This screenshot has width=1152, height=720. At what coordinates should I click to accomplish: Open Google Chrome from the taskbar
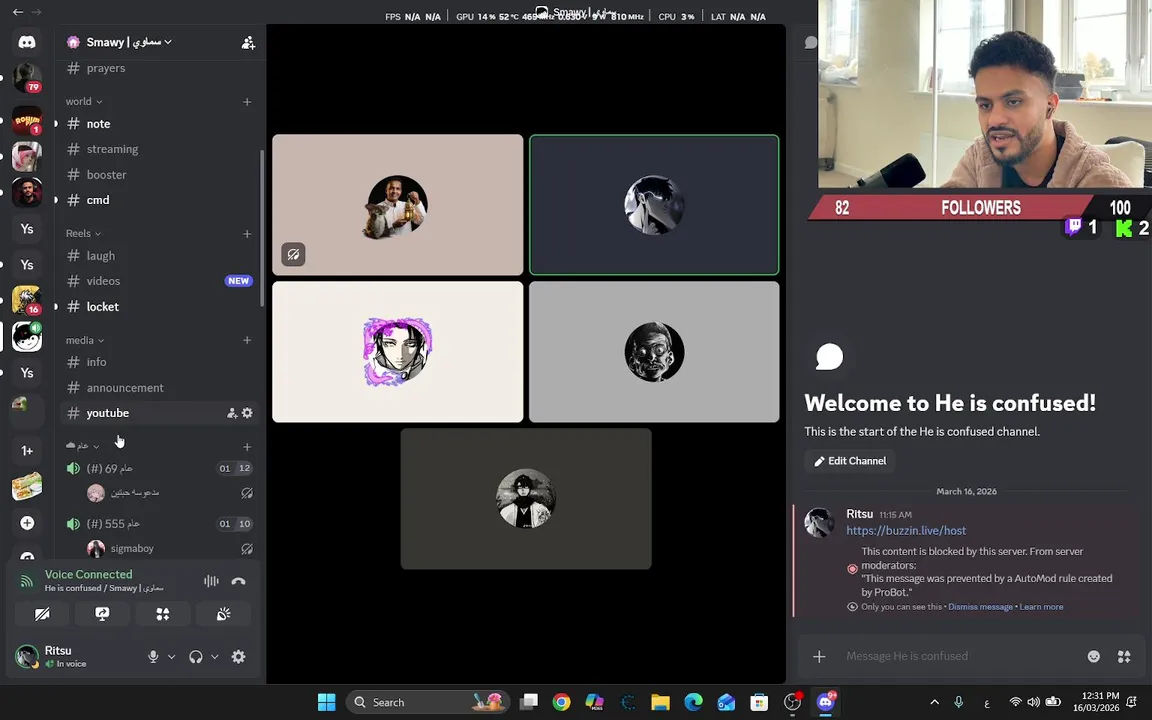(x=561, y=702)
